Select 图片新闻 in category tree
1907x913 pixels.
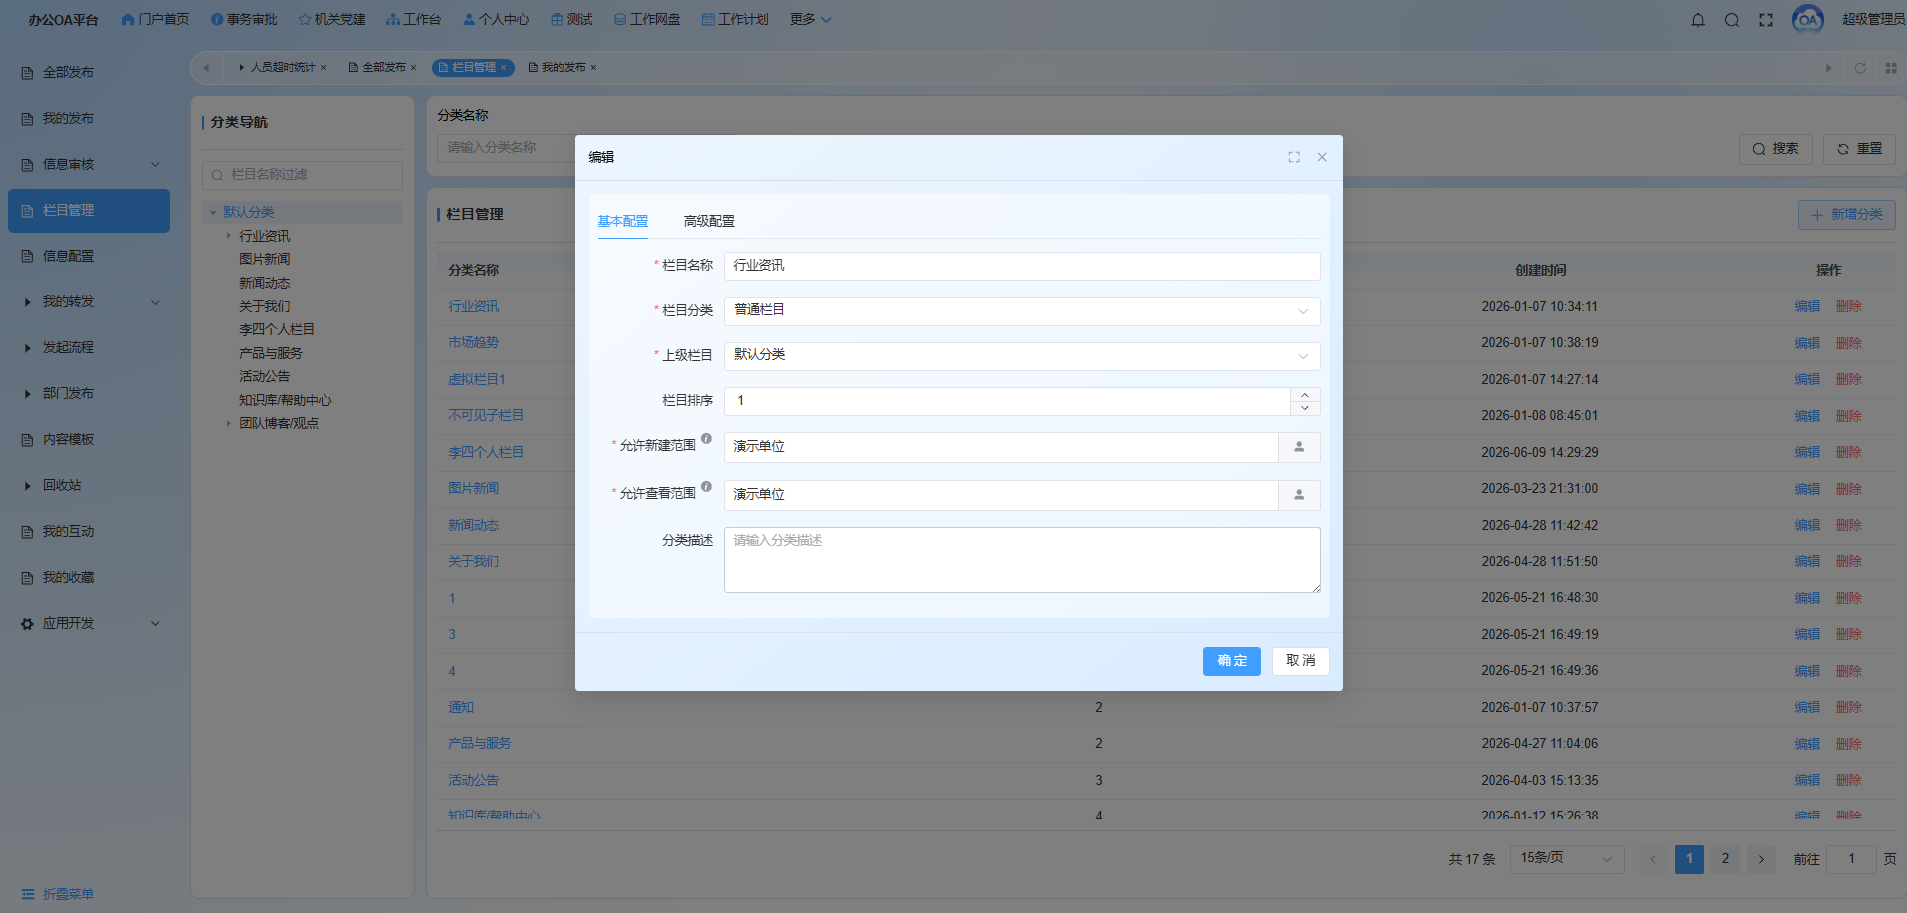264,260
